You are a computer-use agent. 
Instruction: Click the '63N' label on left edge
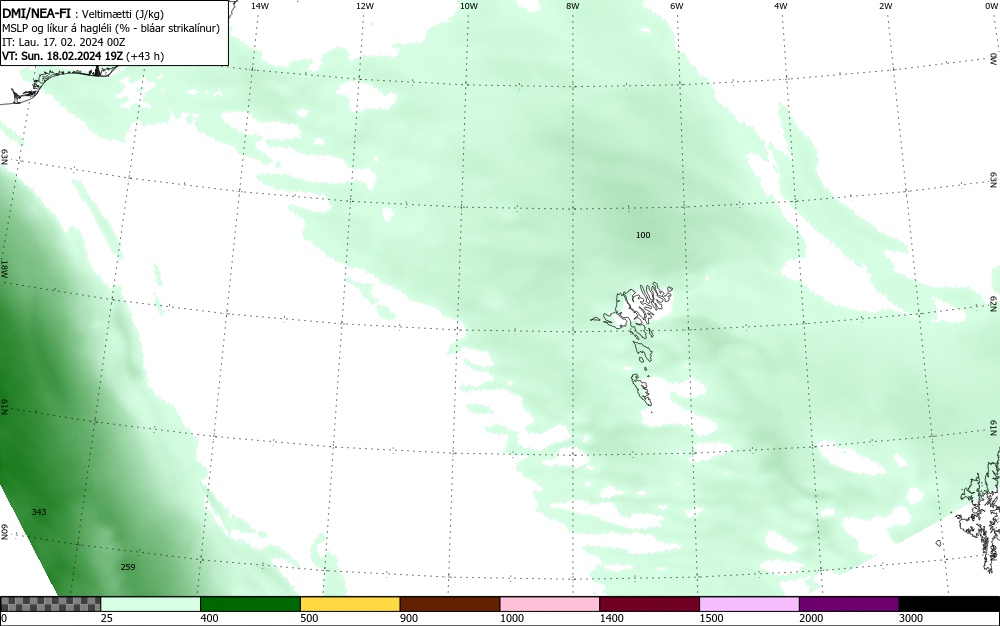coord(4,157)
